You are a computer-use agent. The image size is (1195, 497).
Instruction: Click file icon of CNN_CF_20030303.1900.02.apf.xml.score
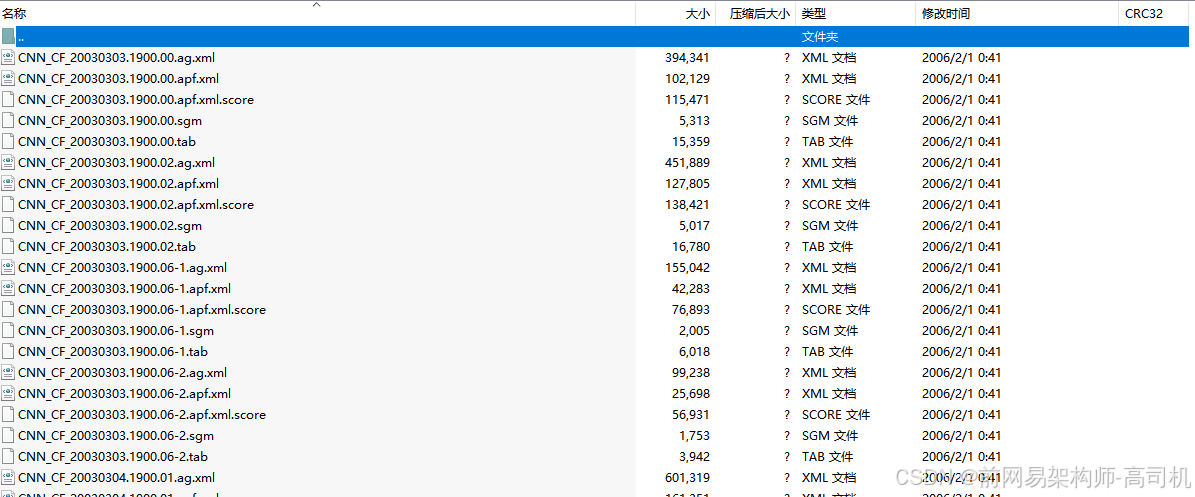point(8,205)
